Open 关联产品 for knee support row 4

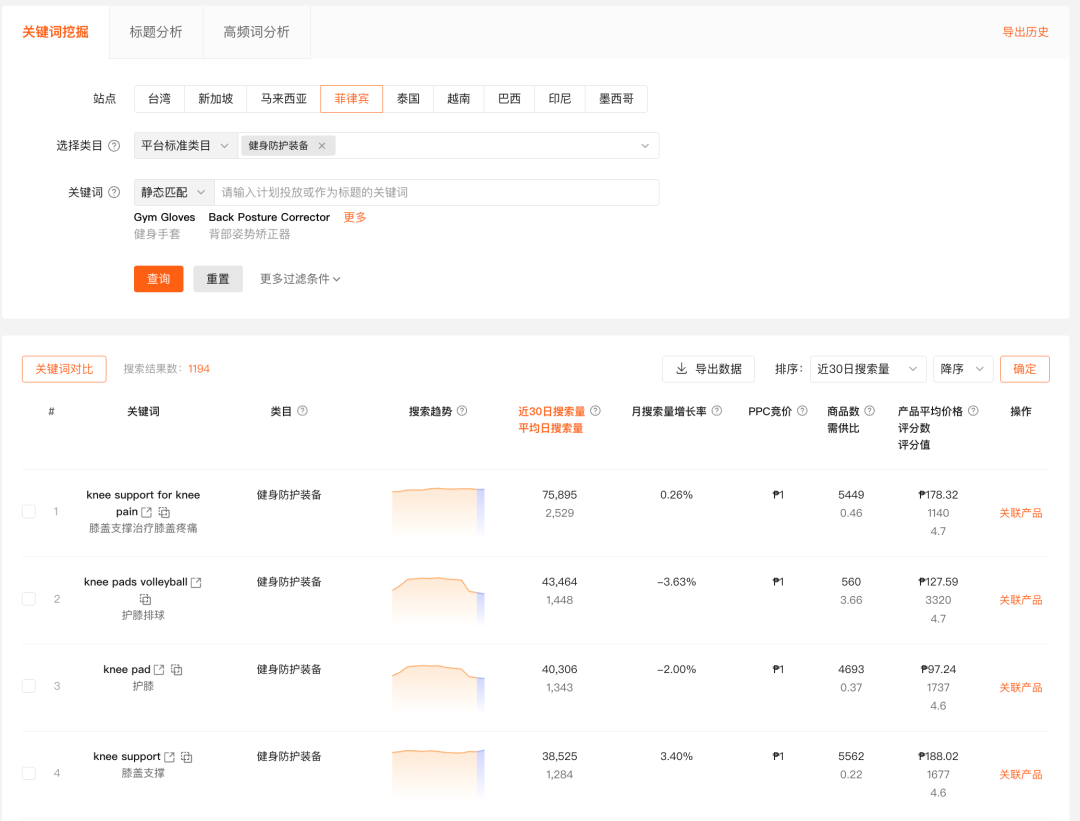click(1020, 774)
